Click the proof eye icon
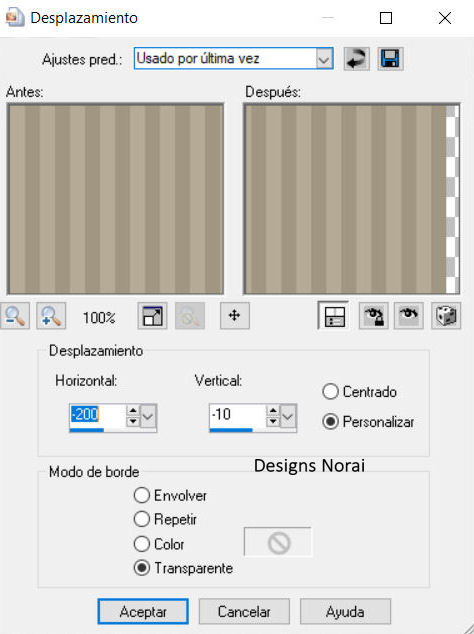Image resolution: width=474 pixels, height=634 pixels. coord(409,316)
